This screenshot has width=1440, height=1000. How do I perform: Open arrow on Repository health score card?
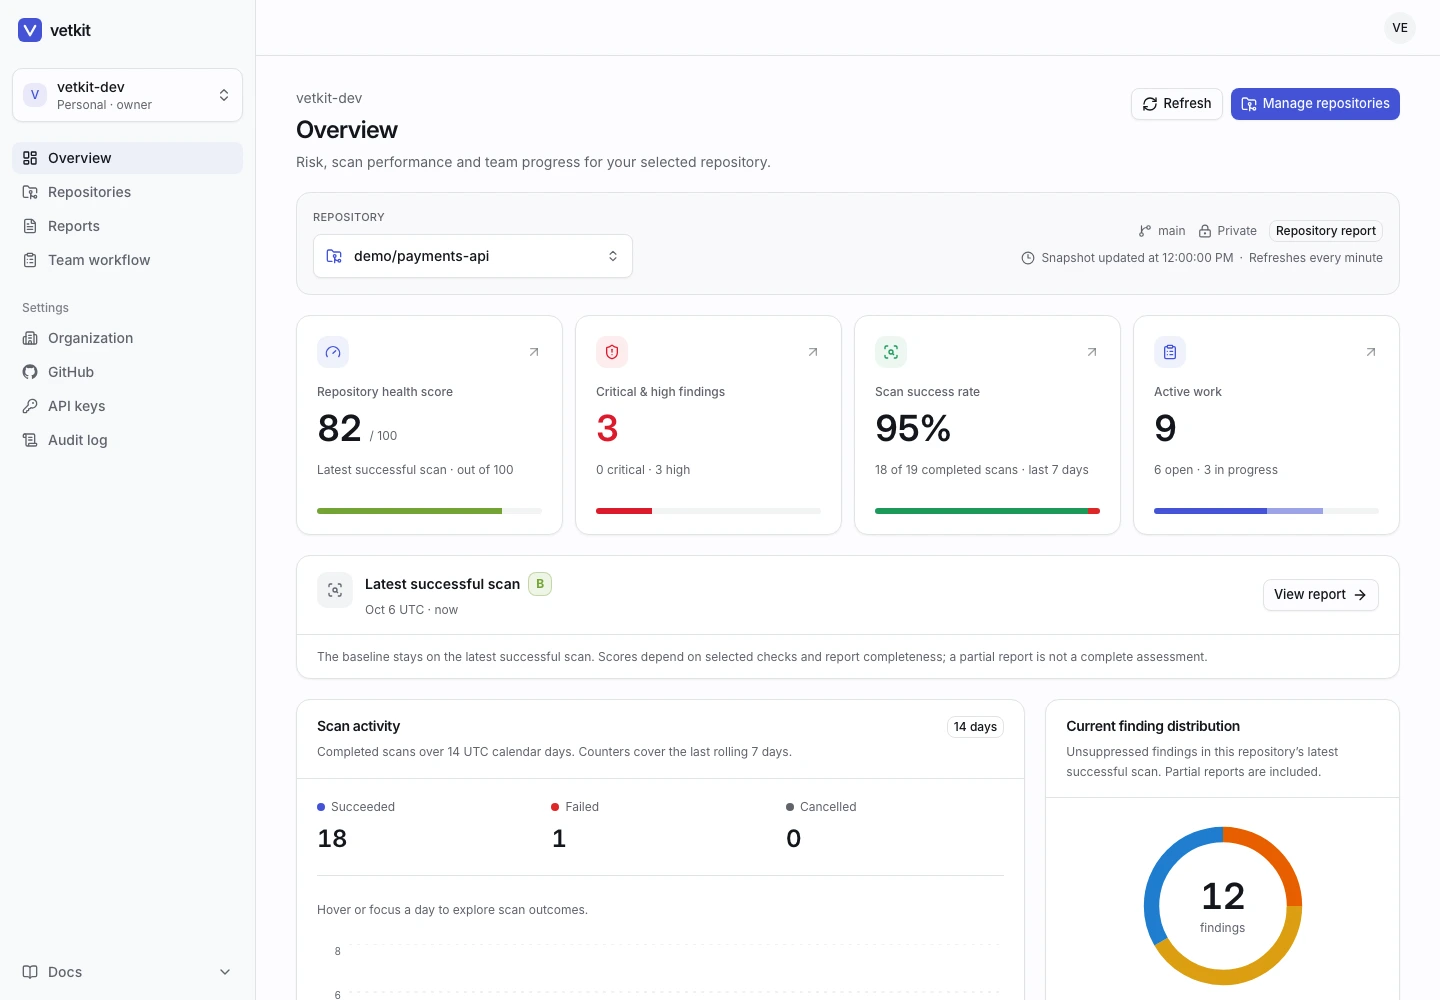534,352
